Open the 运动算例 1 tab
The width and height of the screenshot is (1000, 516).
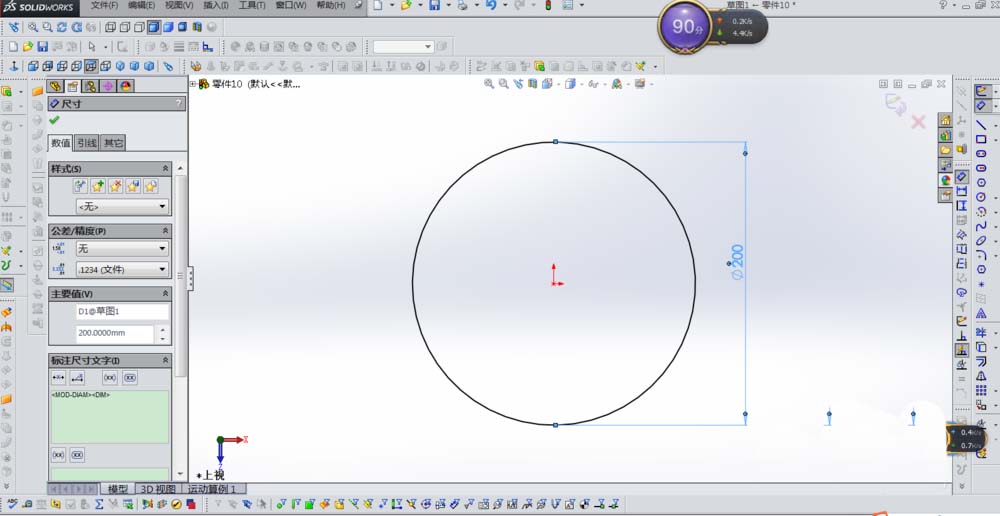tap(212, 489)
